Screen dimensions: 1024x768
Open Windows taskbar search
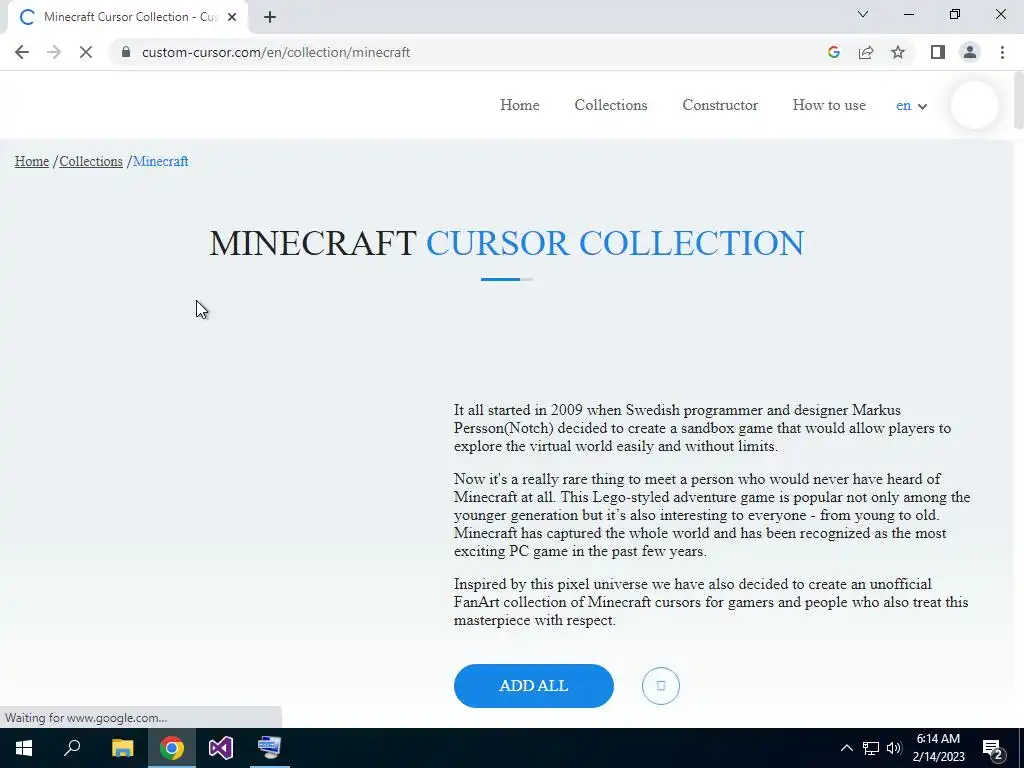(72, 748)
